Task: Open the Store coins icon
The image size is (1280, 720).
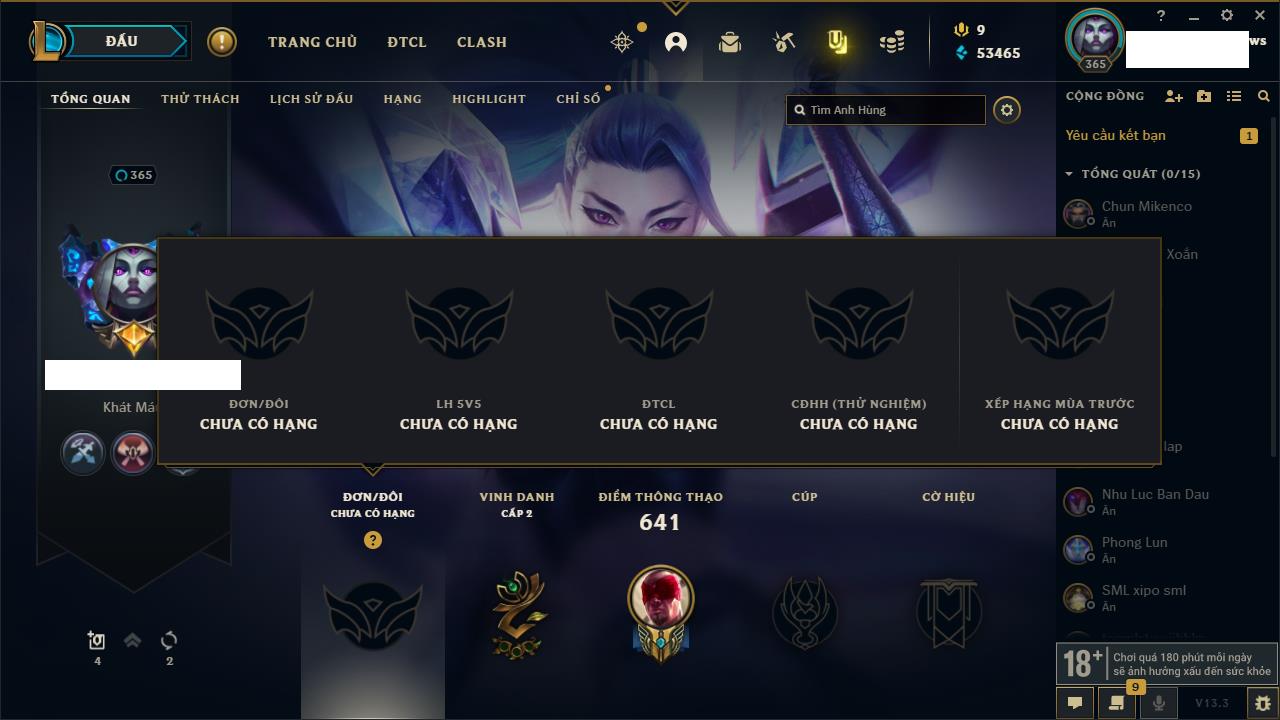Action: [892, 42]
